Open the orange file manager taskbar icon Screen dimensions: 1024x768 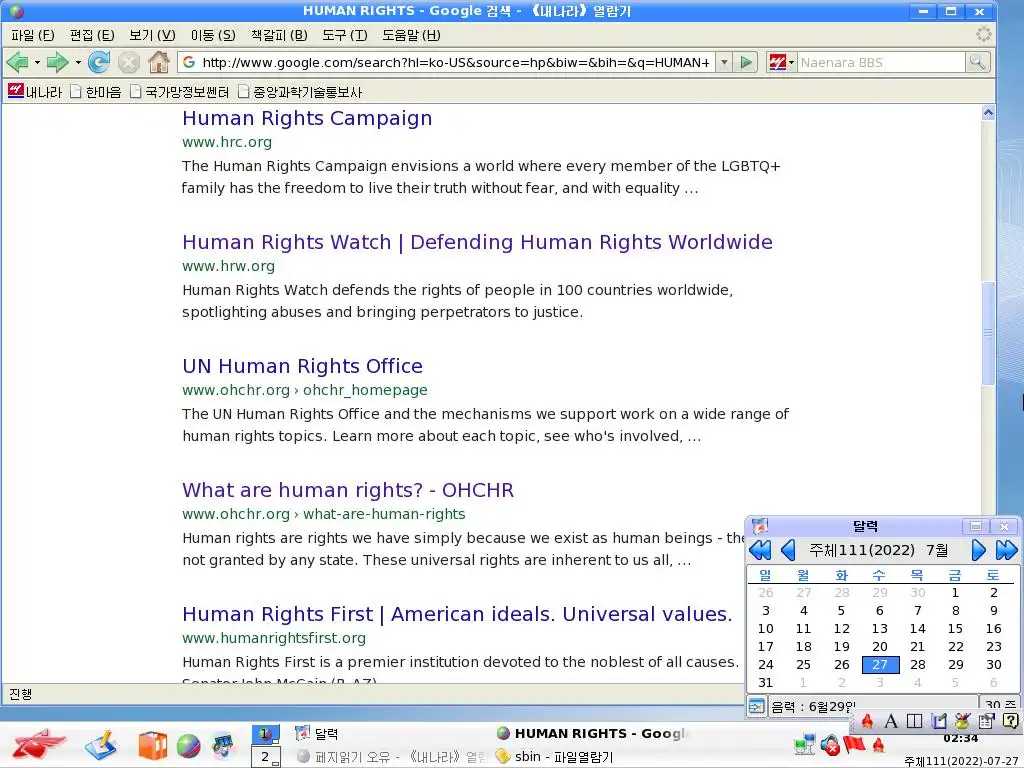tap(153, 746)
